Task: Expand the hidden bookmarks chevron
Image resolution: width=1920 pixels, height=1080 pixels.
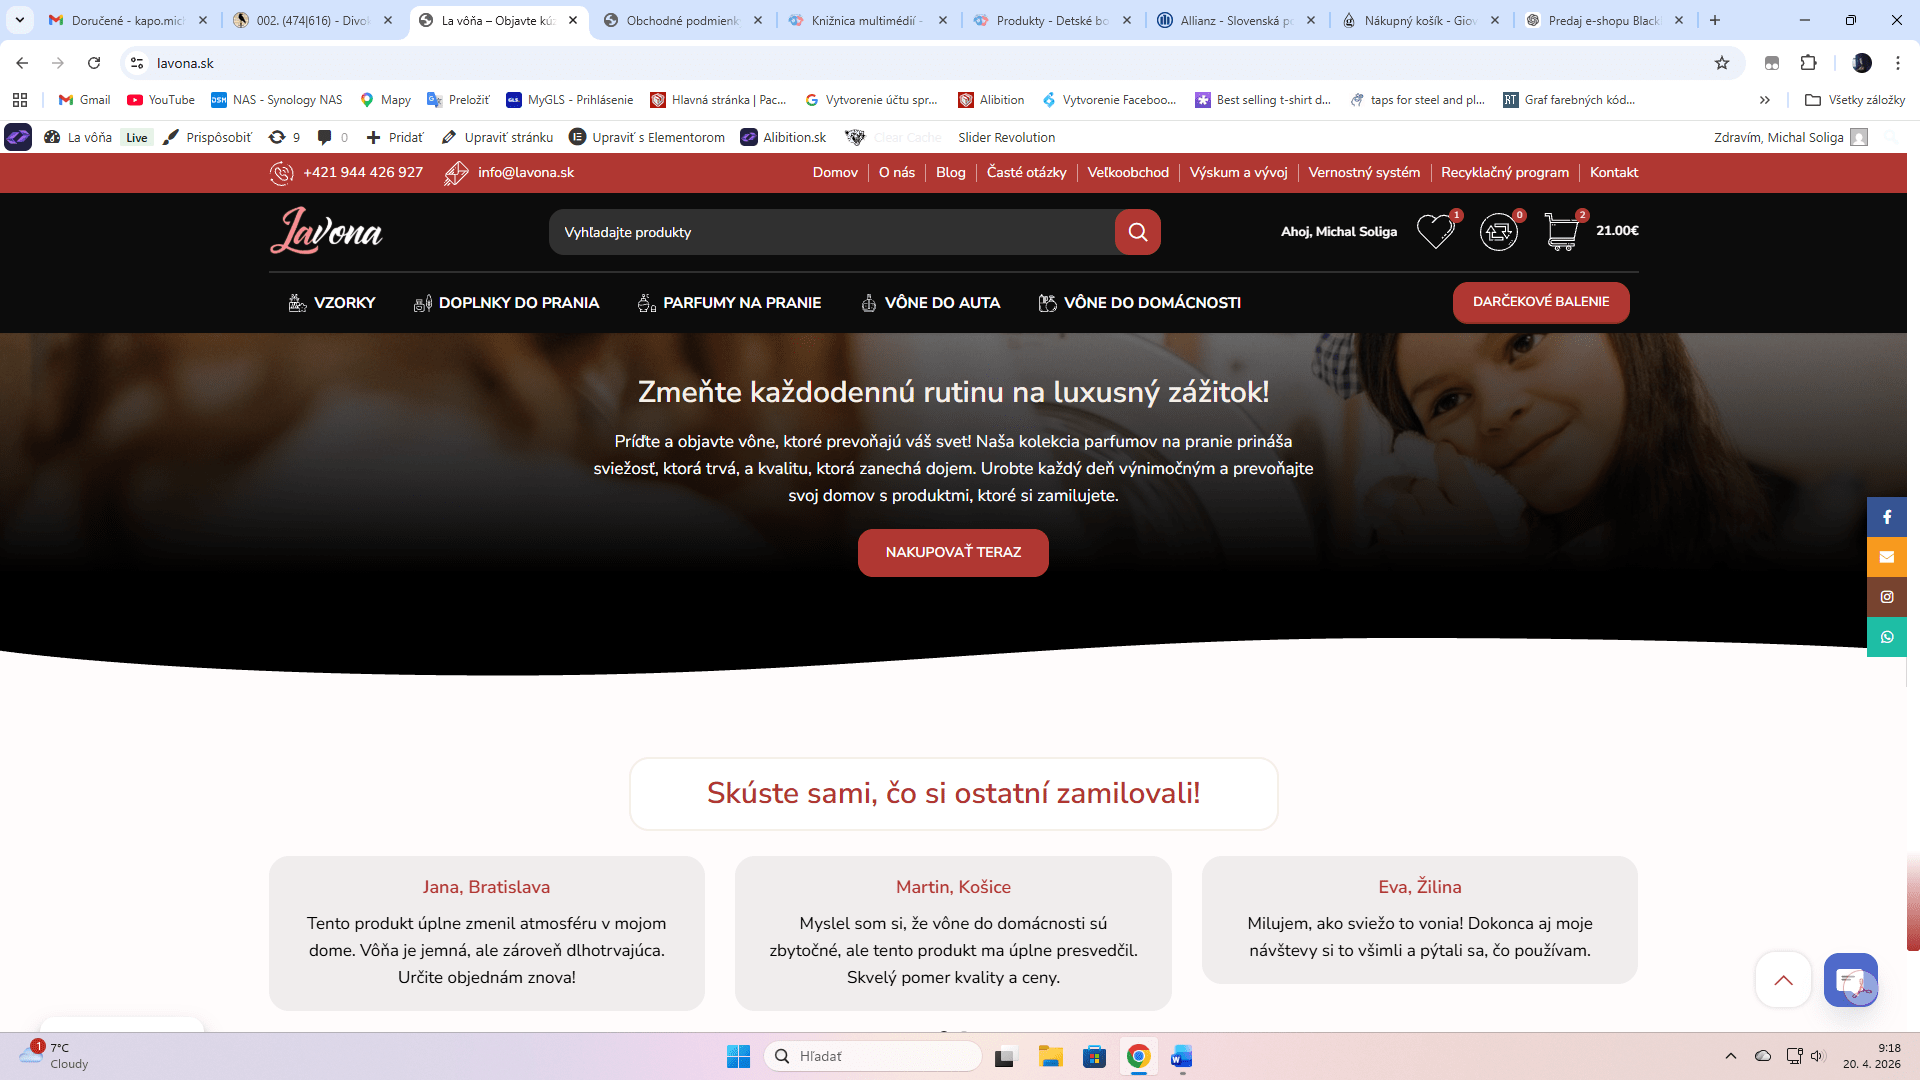Action: click(1765, 100)
